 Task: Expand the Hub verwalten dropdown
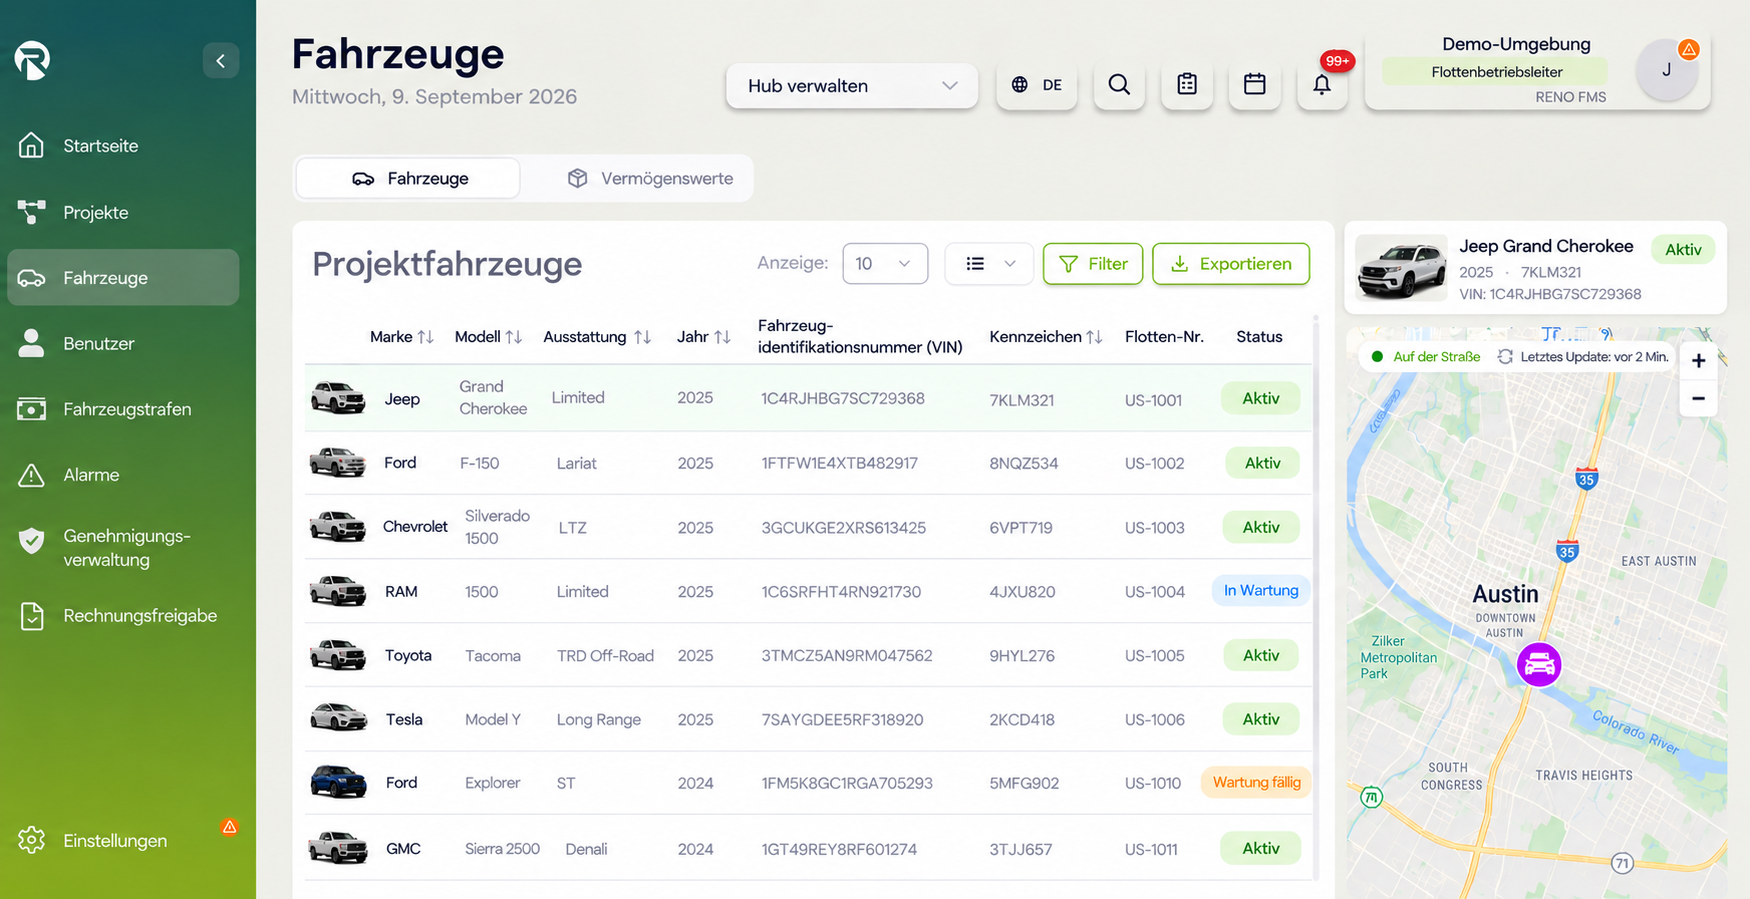[x=852, y=86]
